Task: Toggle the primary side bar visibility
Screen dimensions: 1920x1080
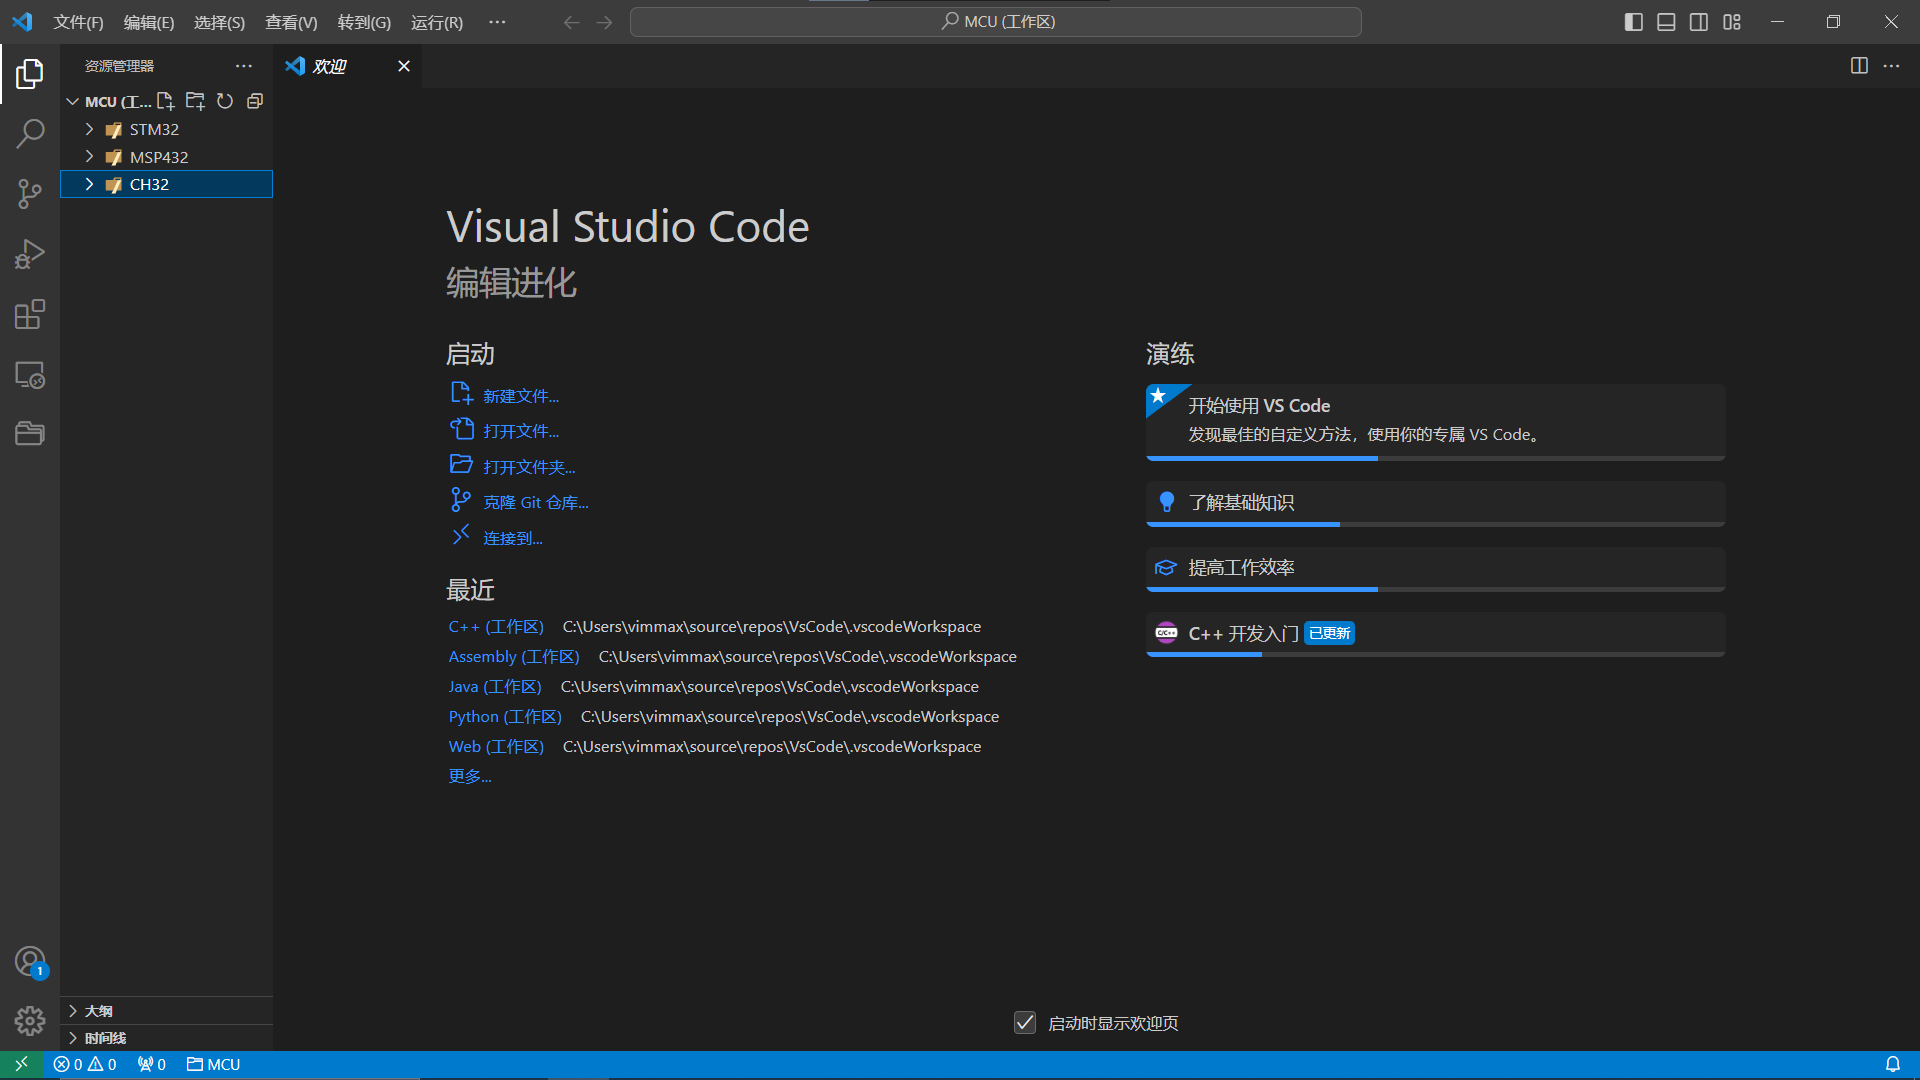Action: pos(1634,22)
